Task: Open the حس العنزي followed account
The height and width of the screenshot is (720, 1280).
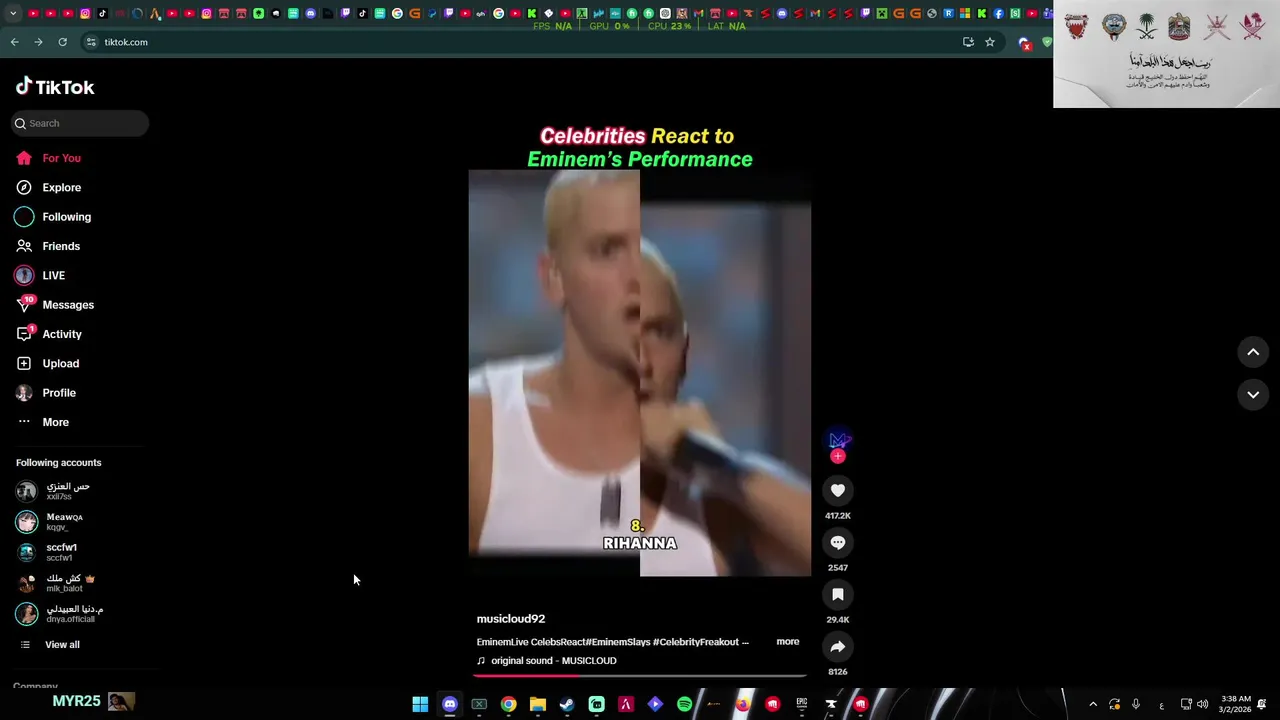Action: pos(60,491)
